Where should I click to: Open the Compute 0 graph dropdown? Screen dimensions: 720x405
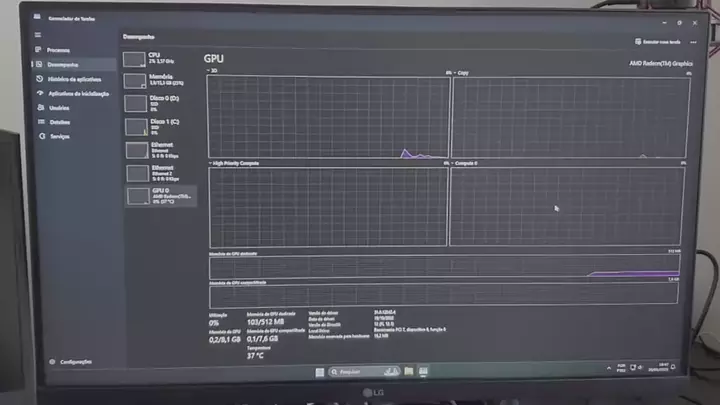[453, 162]
